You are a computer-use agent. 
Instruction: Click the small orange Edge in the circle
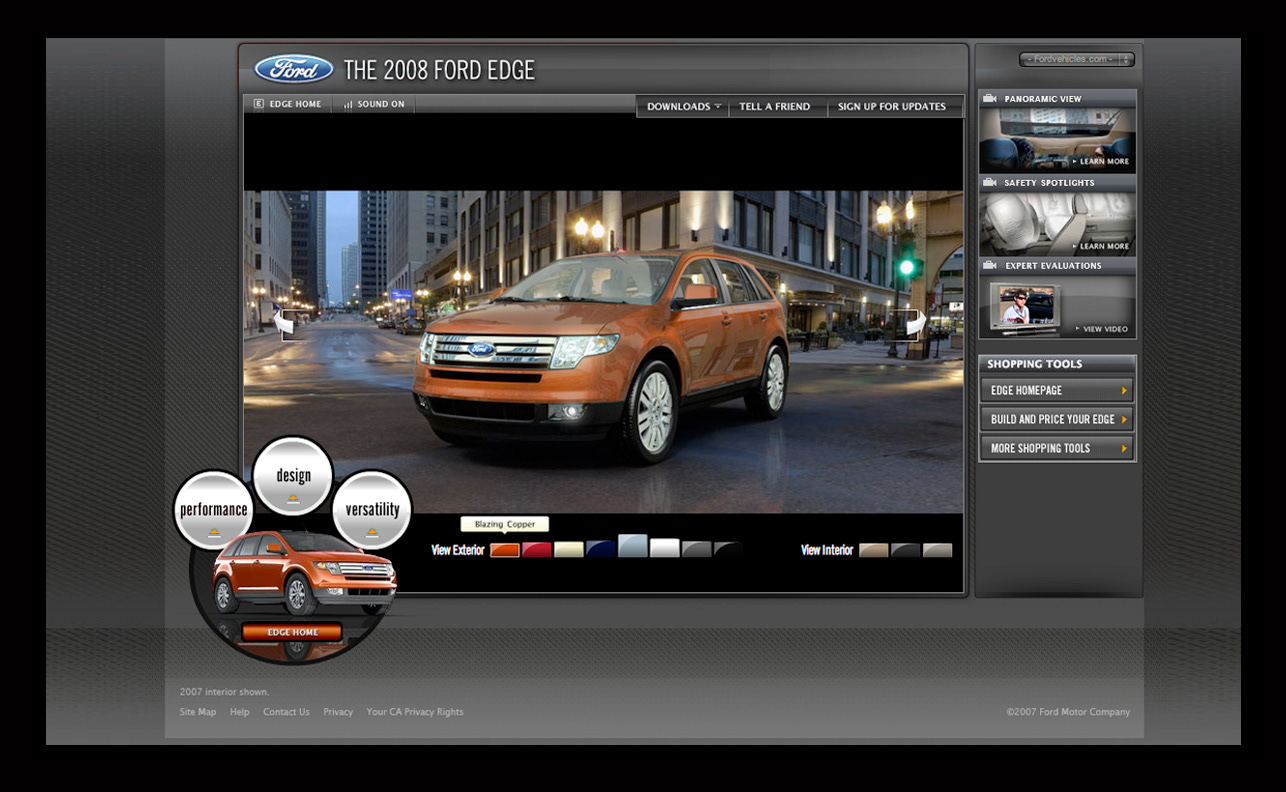(x=303, y=572)
